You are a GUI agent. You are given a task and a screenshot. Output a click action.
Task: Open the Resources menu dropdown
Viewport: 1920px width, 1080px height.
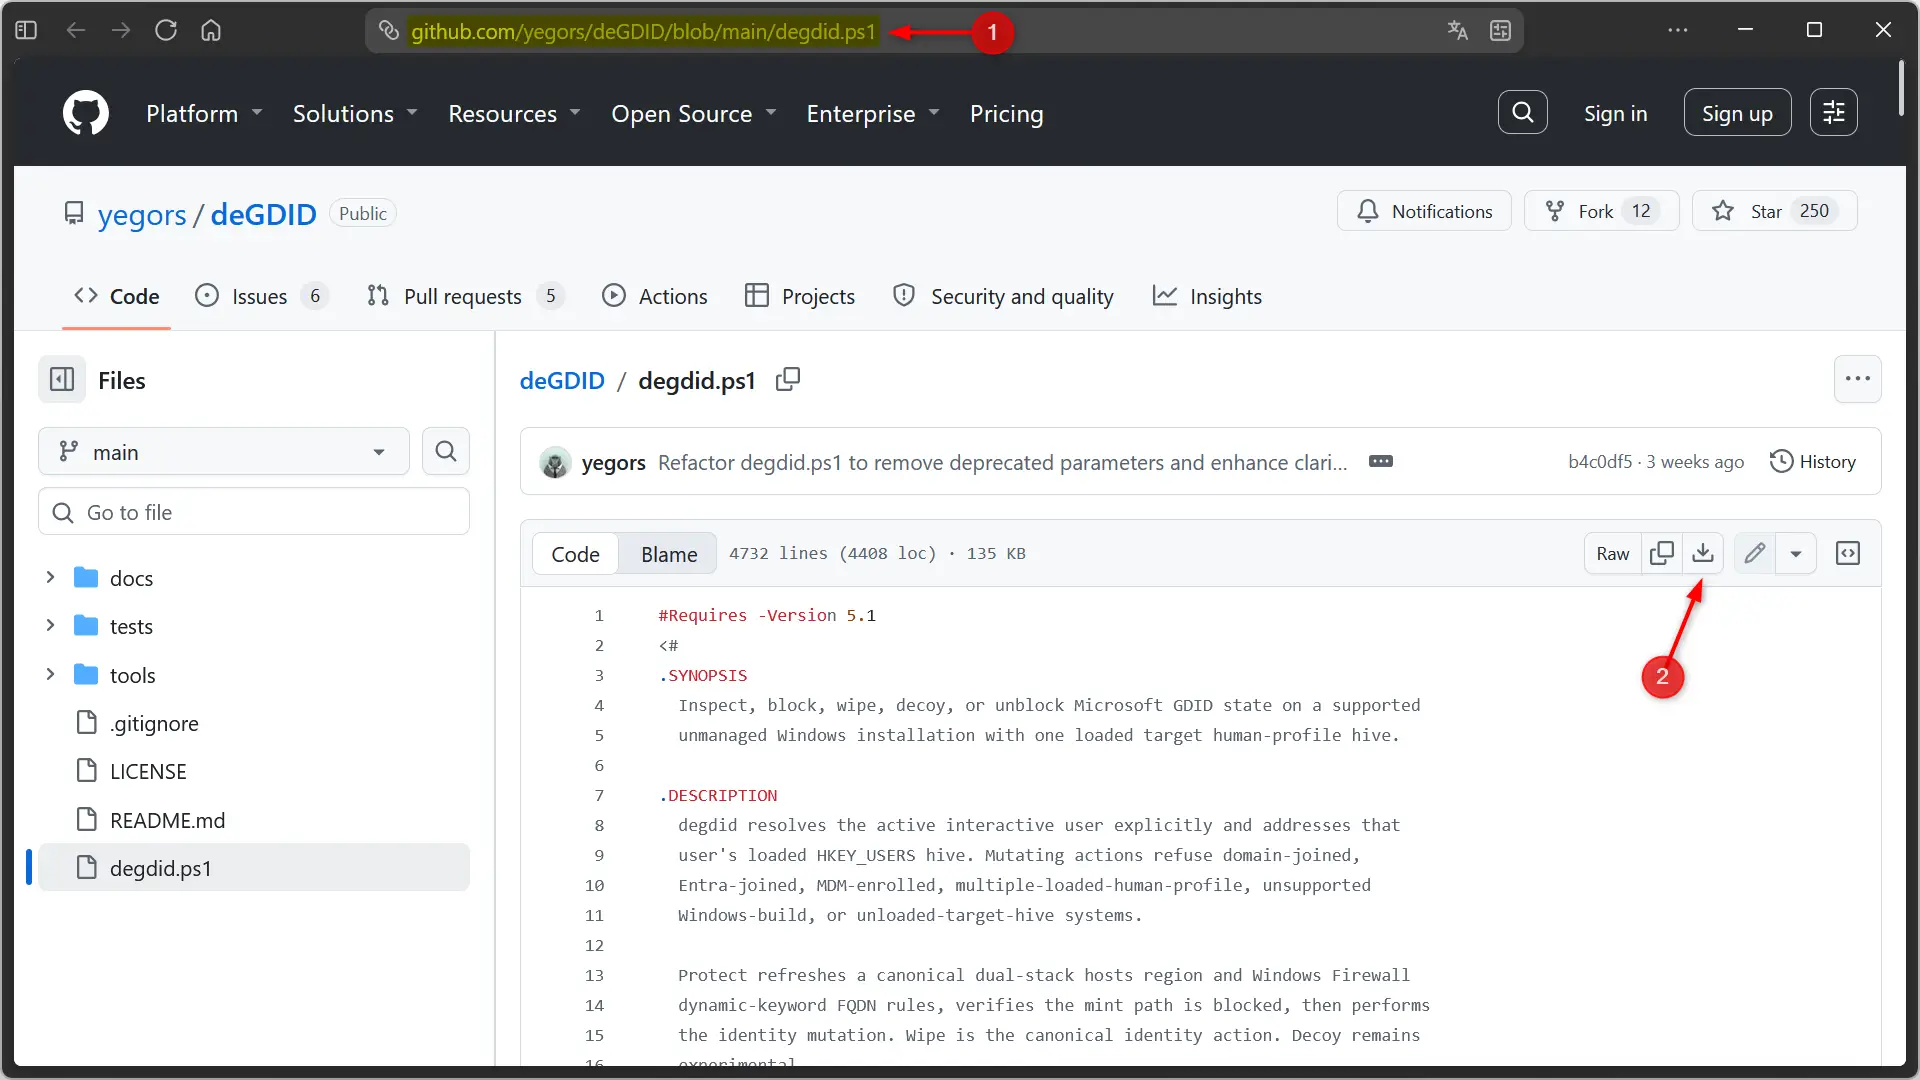tap(514, 114)
